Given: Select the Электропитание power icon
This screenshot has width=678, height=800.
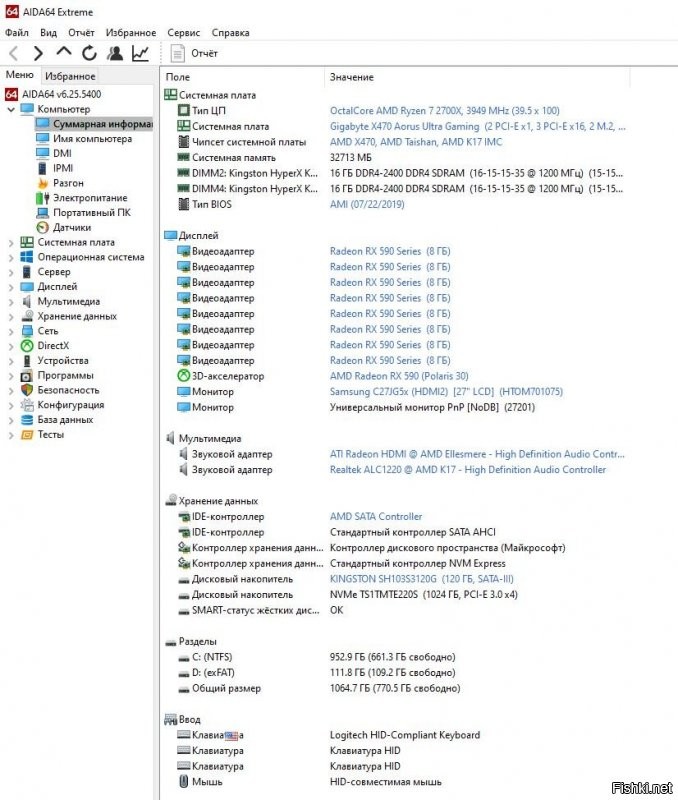Looking at the screenshot, I should pyautogui.click(x=43, y=198).
